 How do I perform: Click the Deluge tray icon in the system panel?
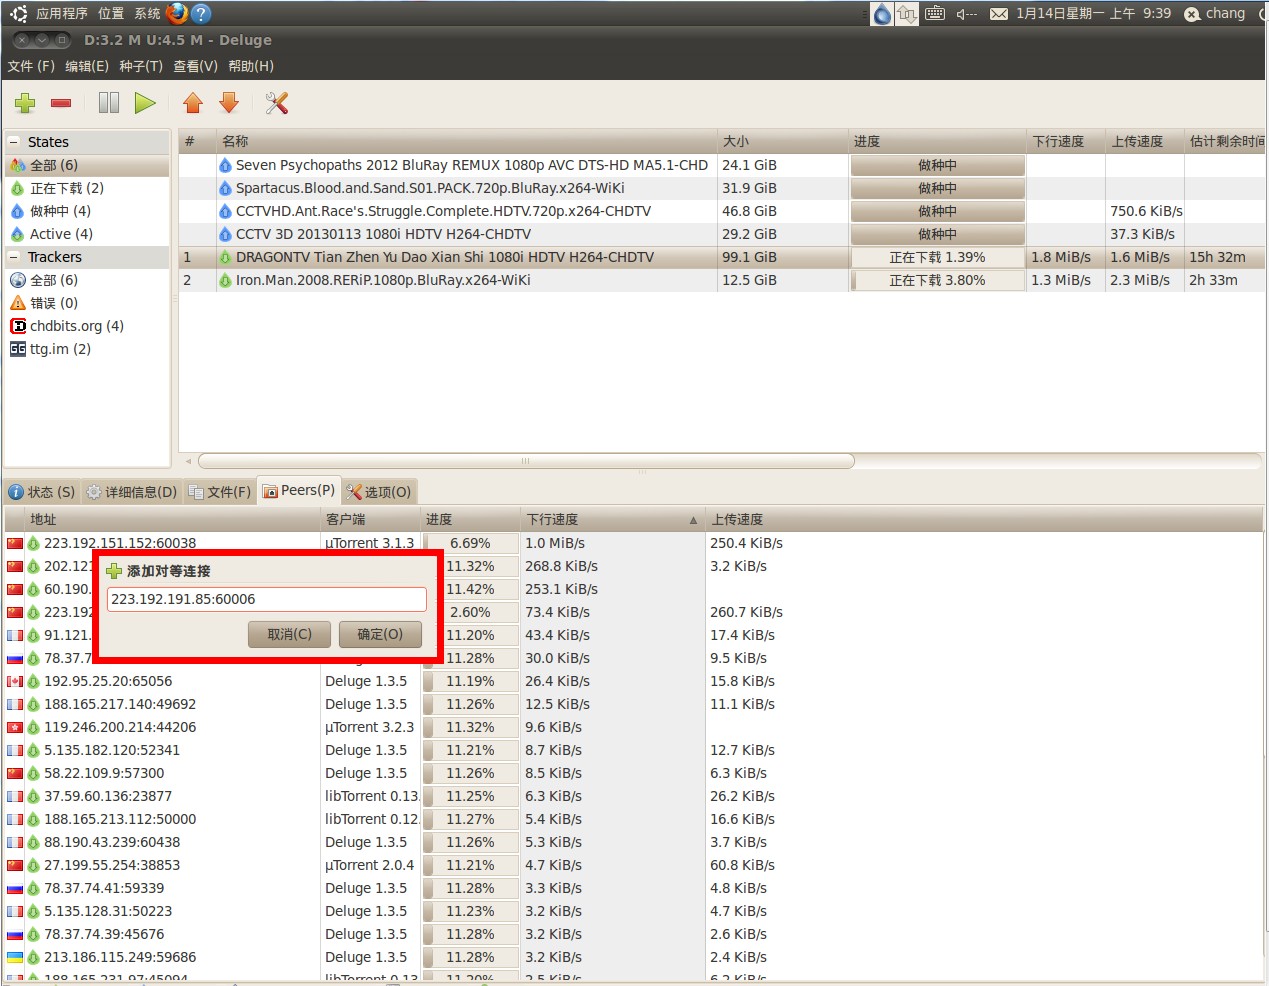pos(882,14)
